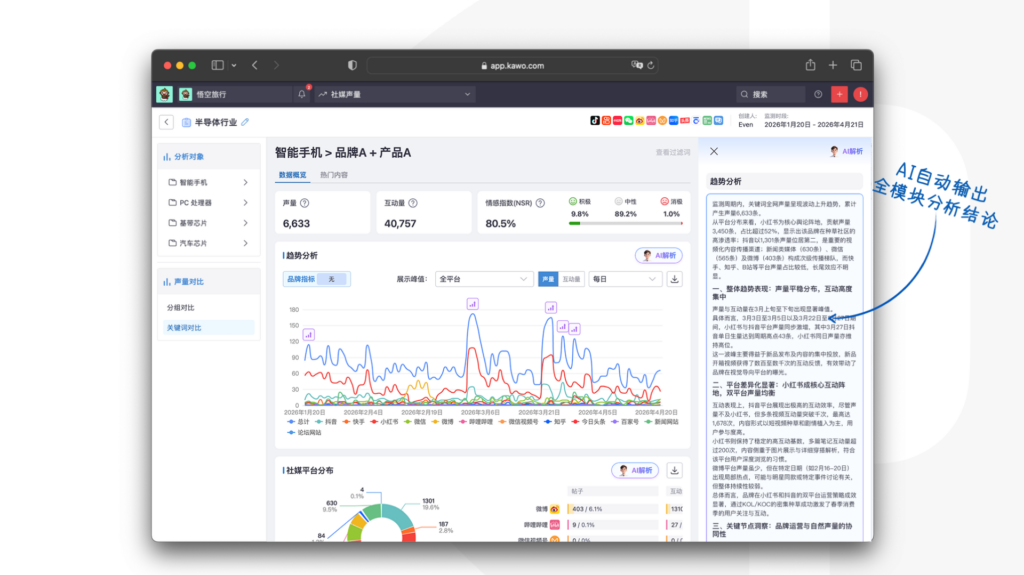Open Safari sidebar options chevron

[x=234, y=65]
